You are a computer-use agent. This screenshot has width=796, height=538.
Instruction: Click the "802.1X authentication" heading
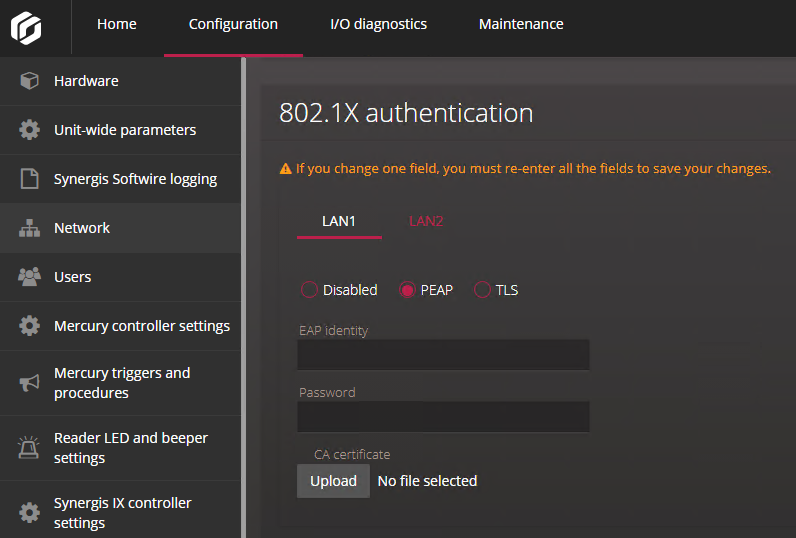click(406, 113)
